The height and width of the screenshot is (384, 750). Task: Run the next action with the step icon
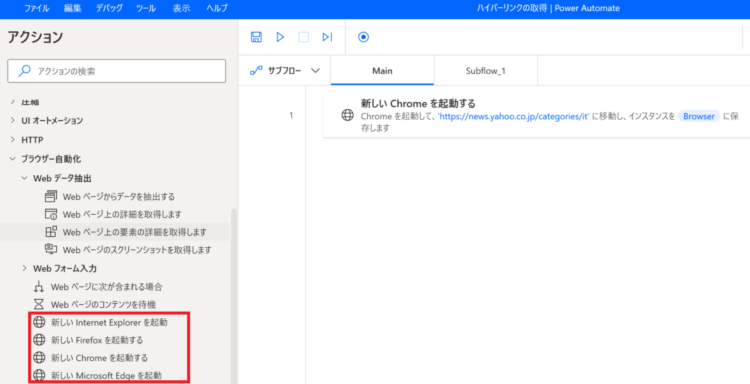pyautogui.click(x=327, y=37)
